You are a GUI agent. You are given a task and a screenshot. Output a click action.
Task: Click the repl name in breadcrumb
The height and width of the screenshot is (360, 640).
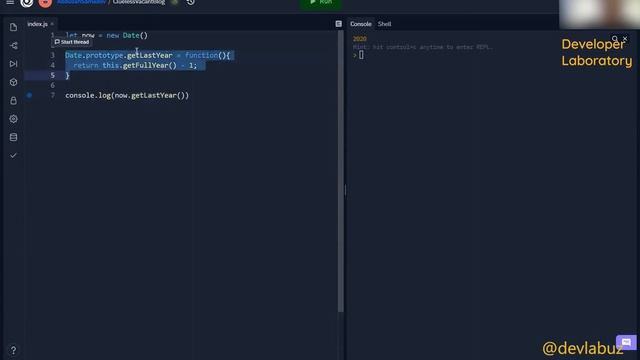point(139,2)
